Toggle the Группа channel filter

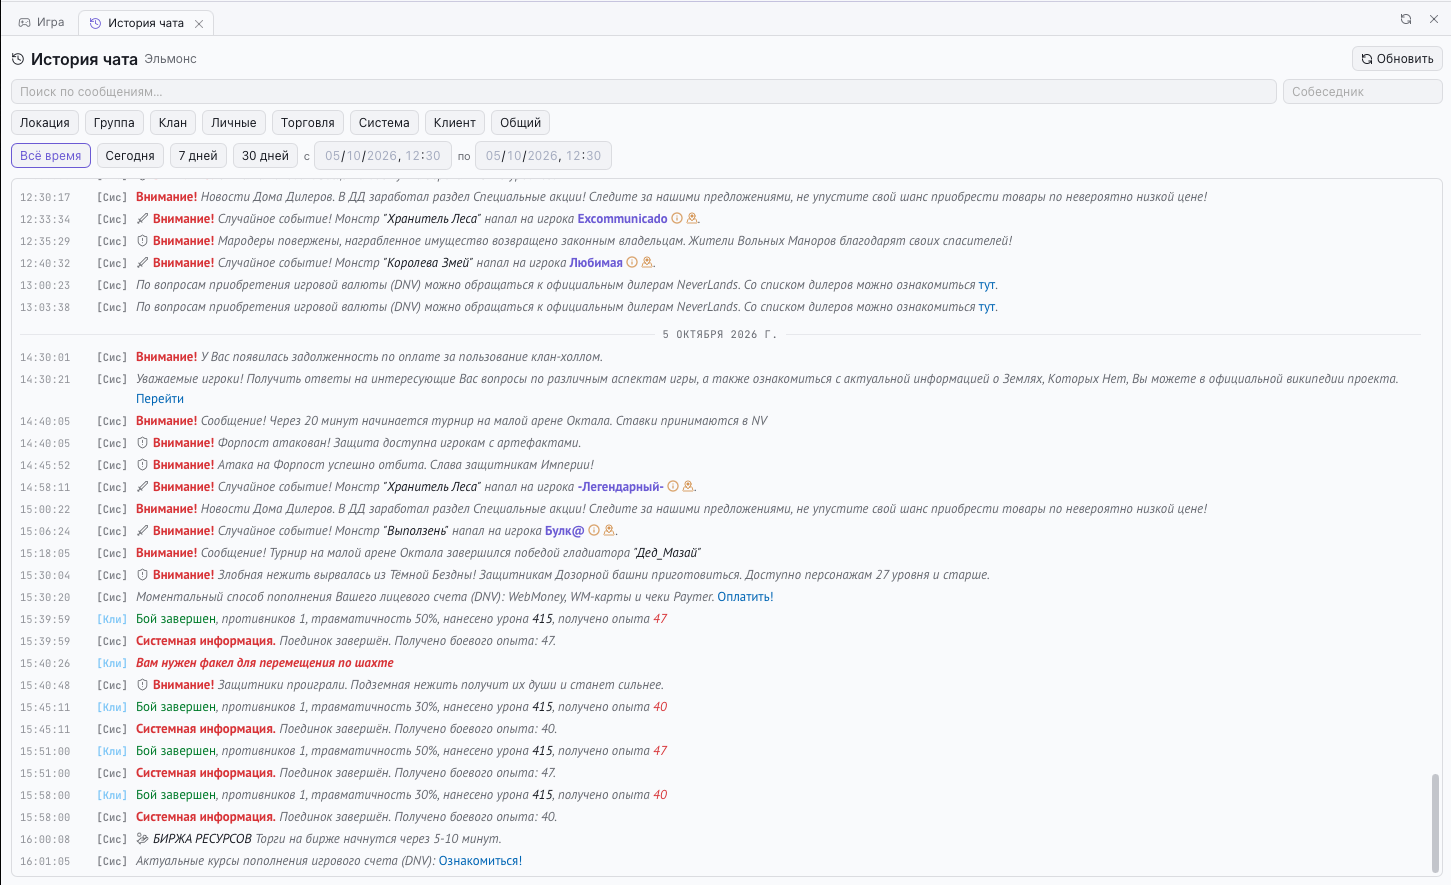pos(114,123)
